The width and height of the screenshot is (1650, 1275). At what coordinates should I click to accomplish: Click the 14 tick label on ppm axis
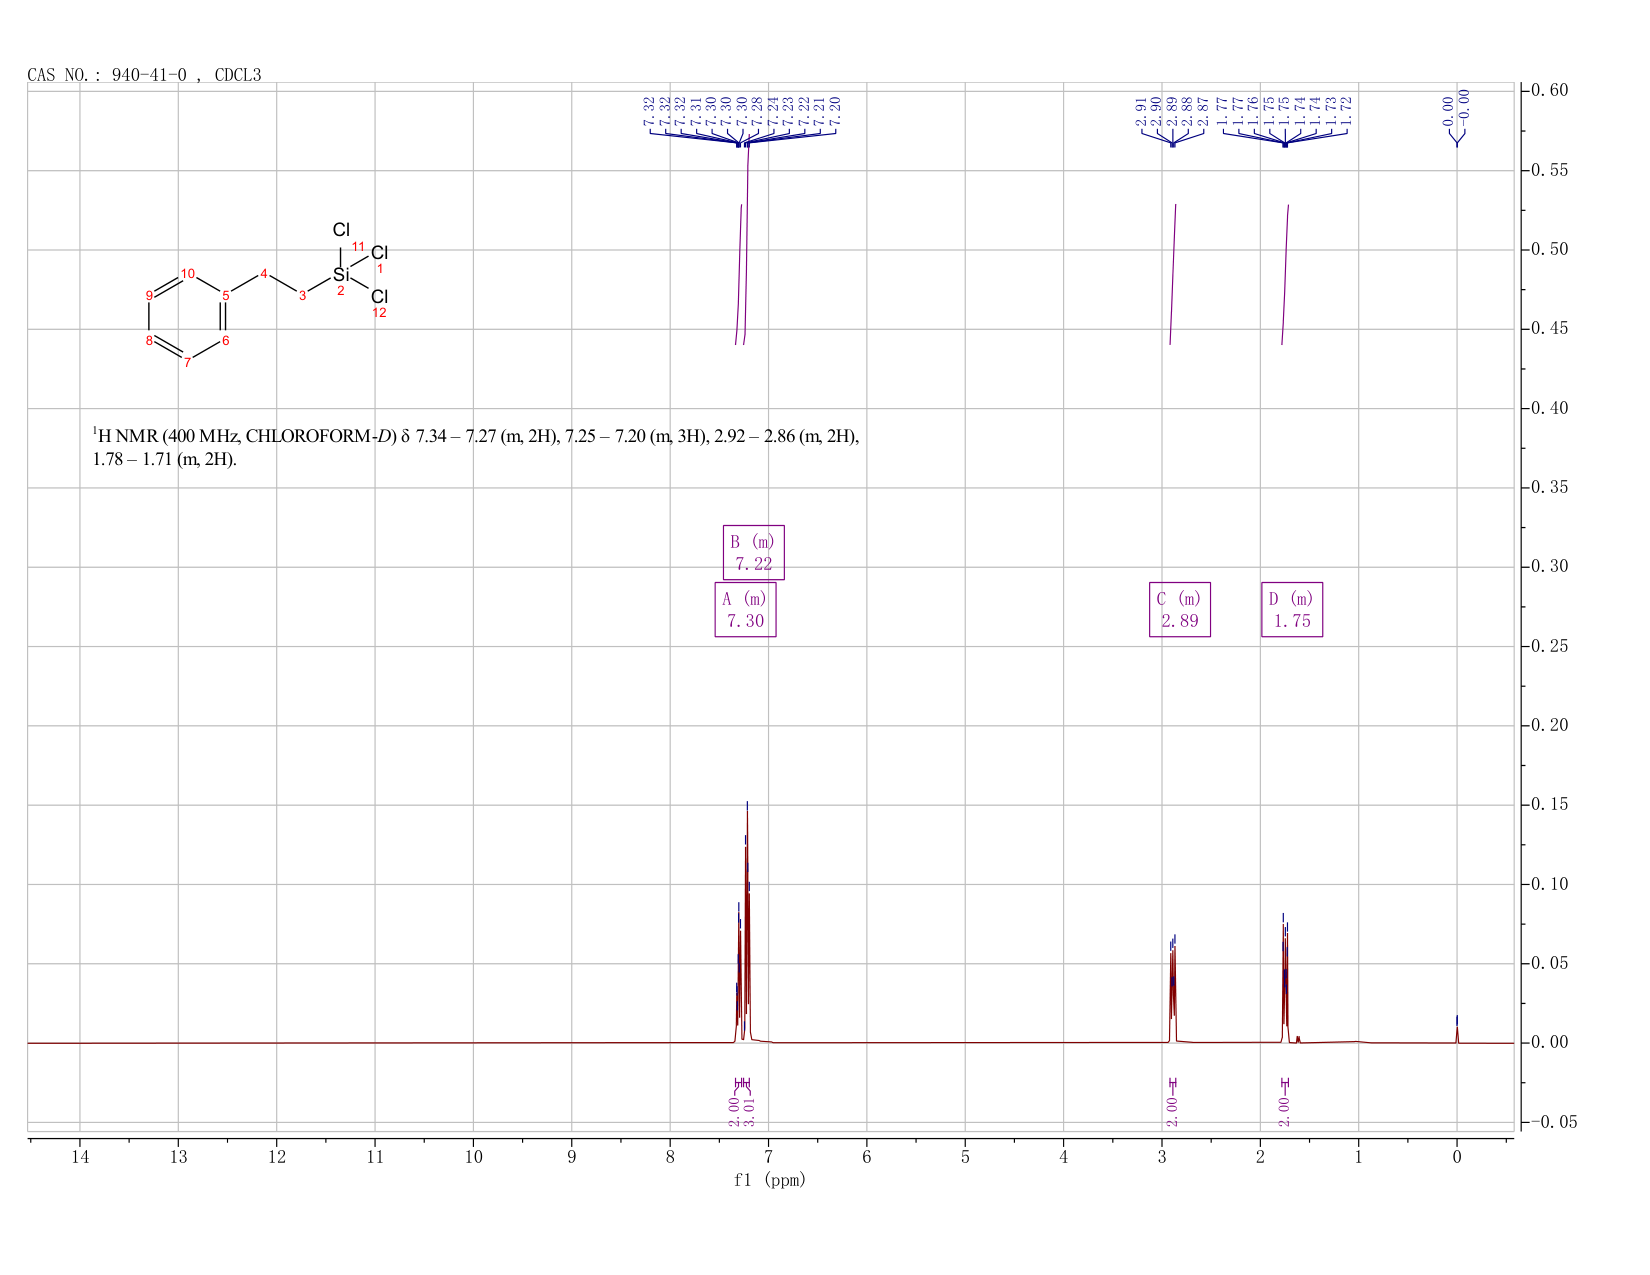(x=80, y=1157)
